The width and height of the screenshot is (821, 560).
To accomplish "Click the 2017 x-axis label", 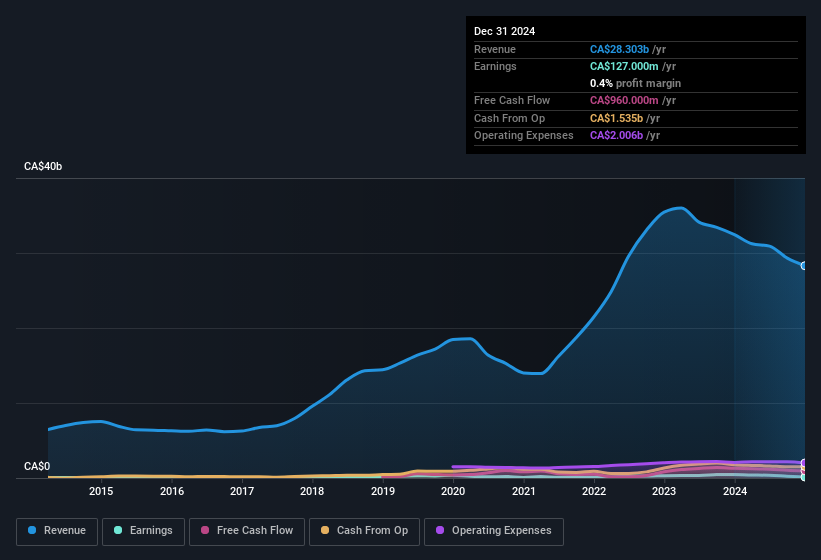I will coord(242,491).
